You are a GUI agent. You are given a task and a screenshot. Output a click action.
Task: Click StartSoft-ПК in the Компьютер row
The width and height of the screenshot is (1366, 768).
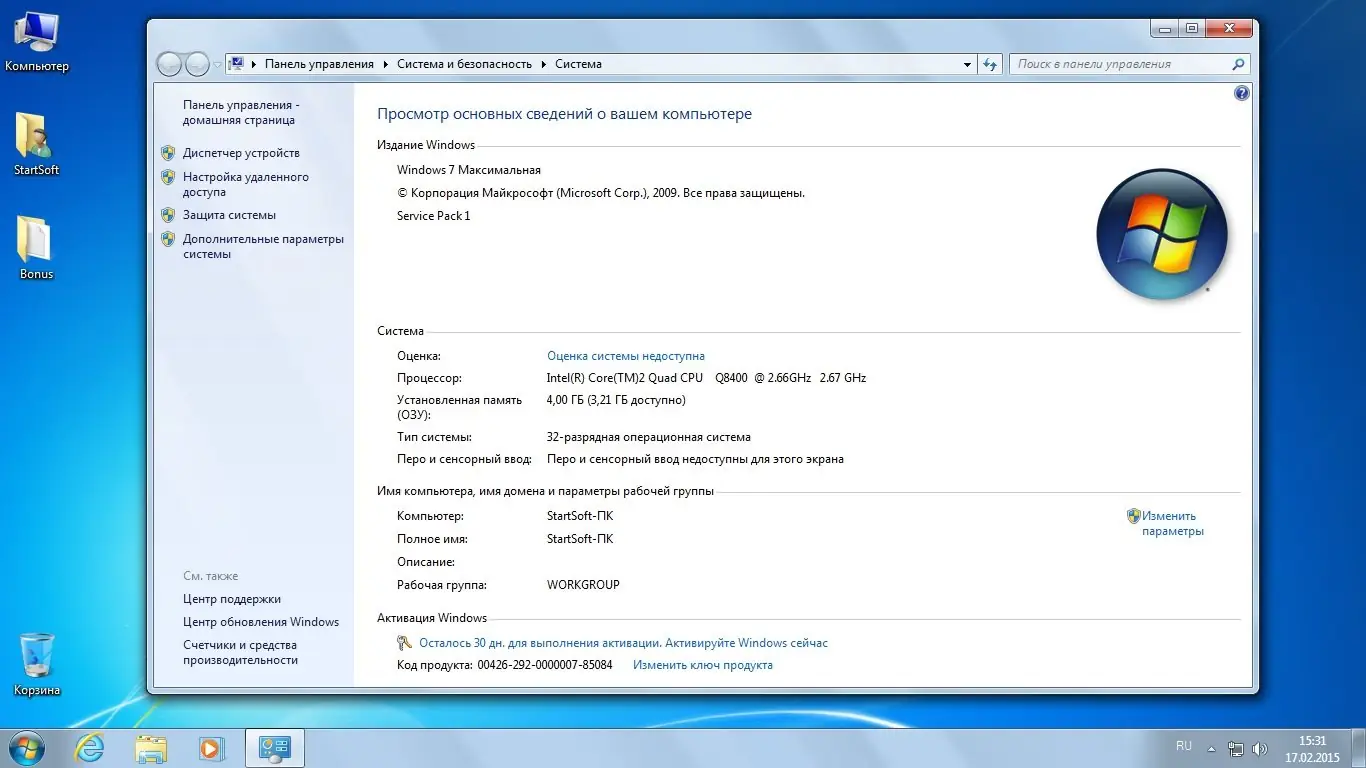(x=580, y=516)
